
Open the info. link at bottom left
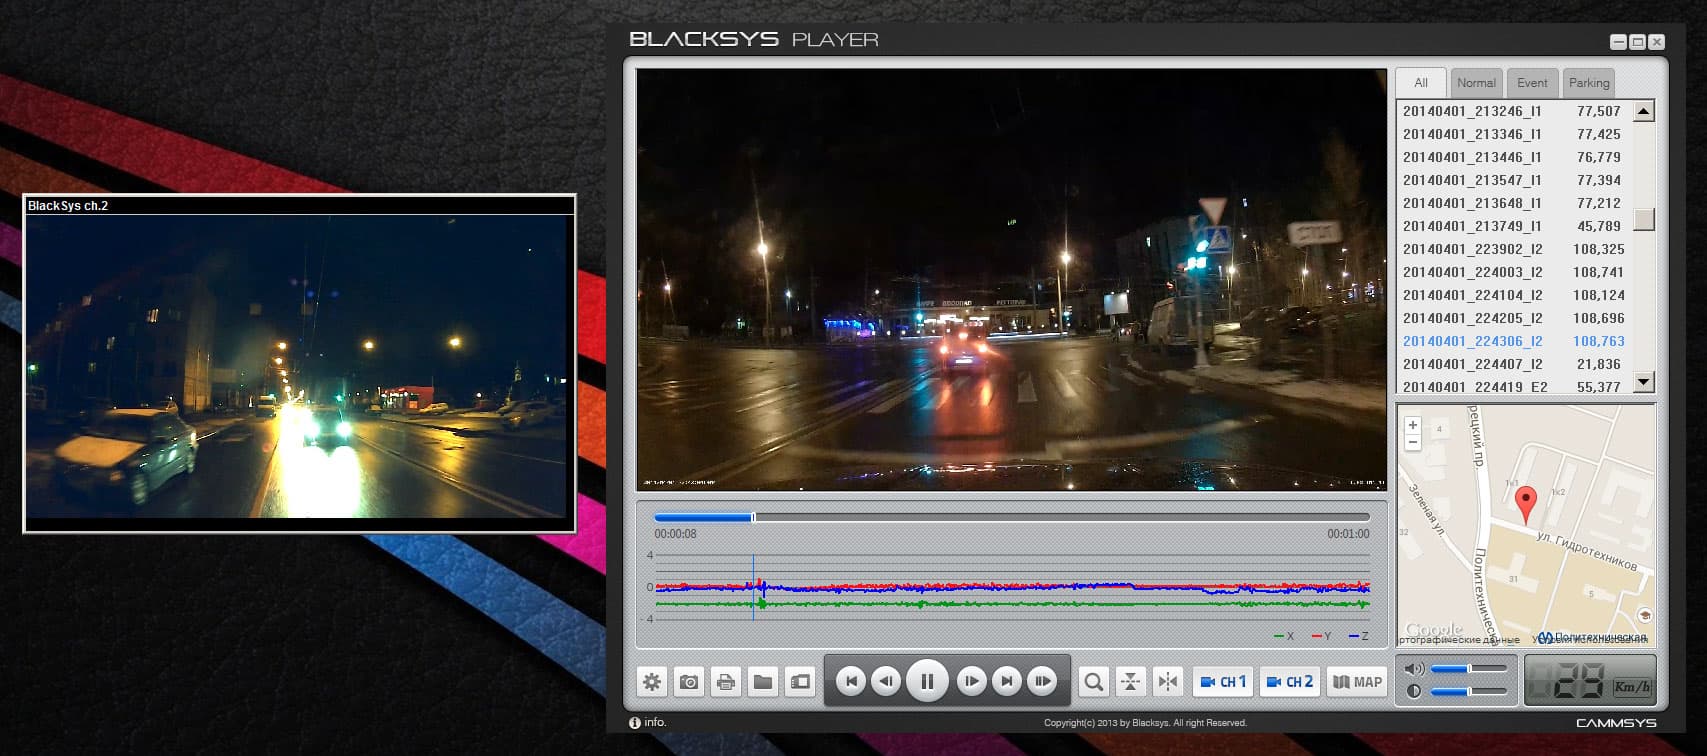click(x=648, y=722)
